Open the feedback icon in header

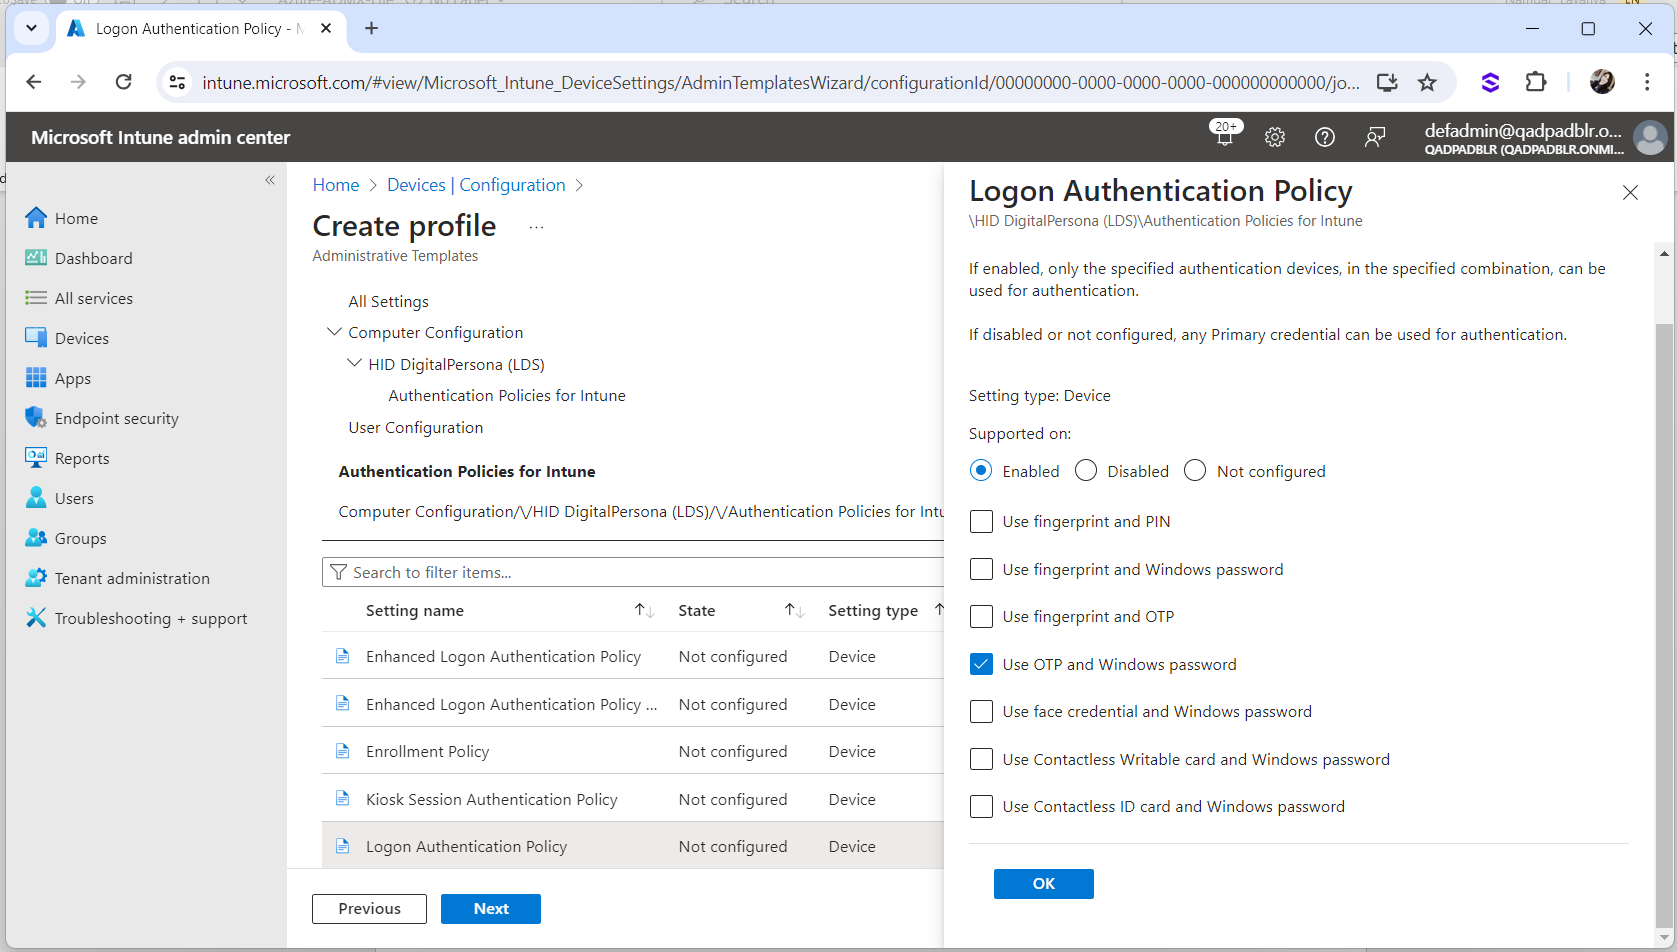click(x=1375, y=137)
